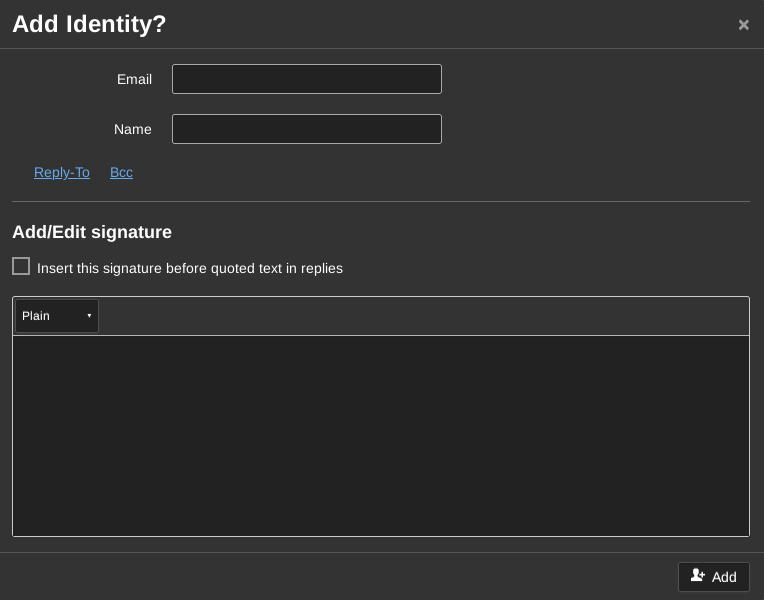
Task: Click the Email field label
Action: click(134, 79)
